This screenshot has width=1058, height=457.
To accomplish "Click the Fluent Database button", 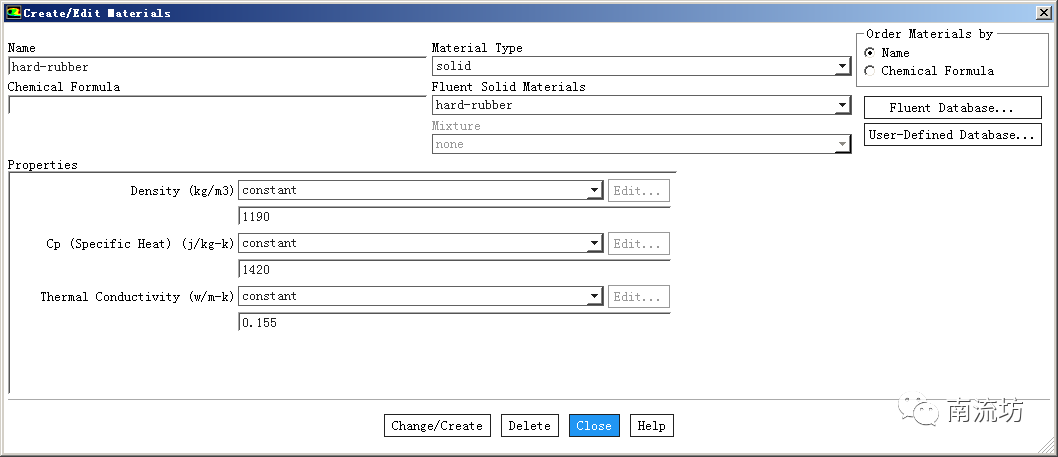I will point(953,108).
